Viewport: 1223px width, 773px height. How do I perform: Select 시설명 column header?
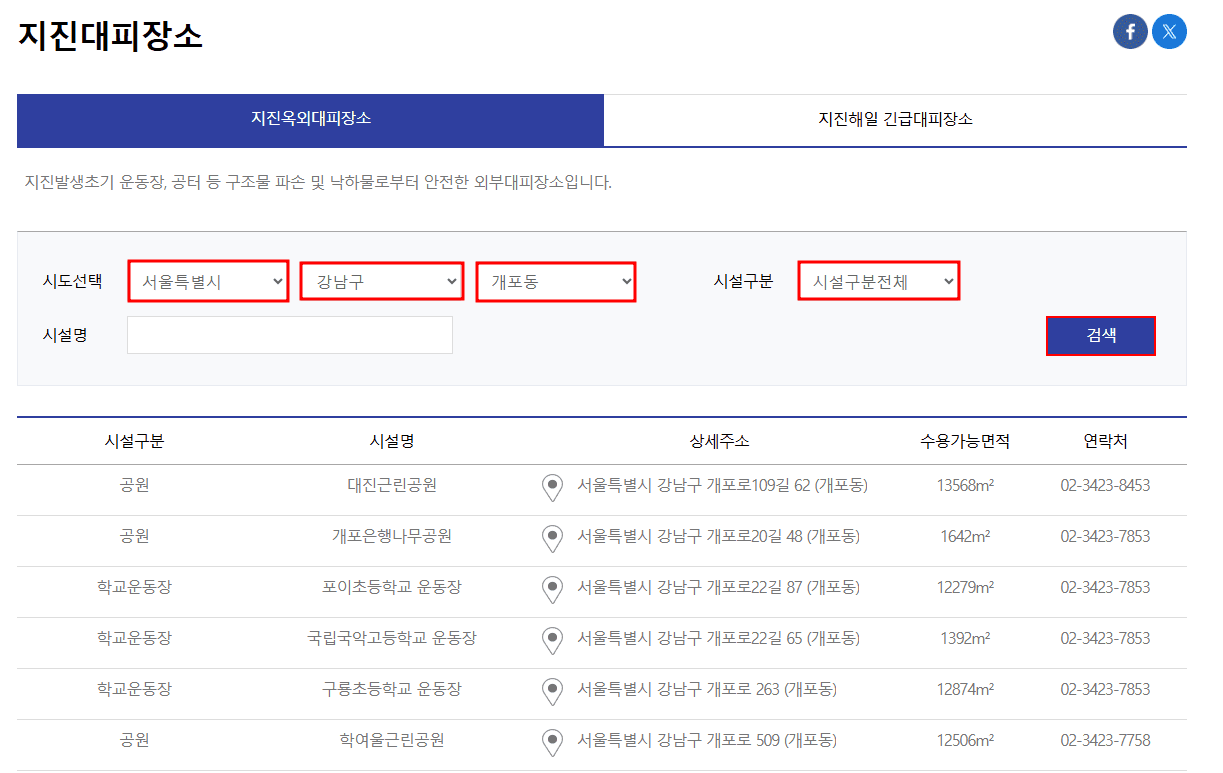click(392, 441)
